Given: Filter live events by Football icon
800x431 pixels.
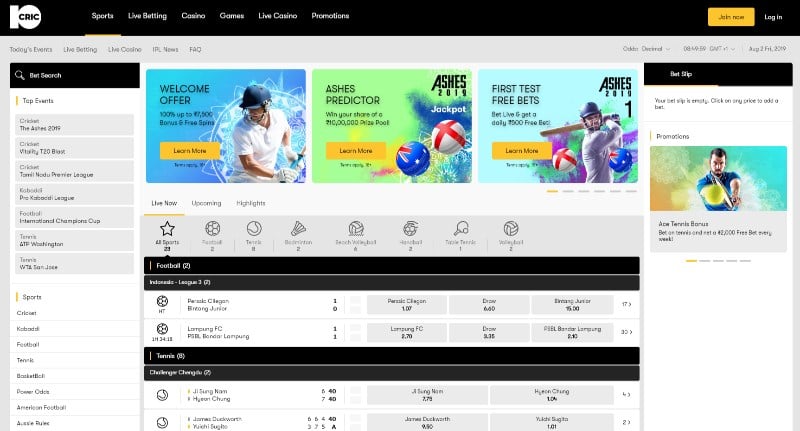Looking at the screenshot, I should click(212, 228).
